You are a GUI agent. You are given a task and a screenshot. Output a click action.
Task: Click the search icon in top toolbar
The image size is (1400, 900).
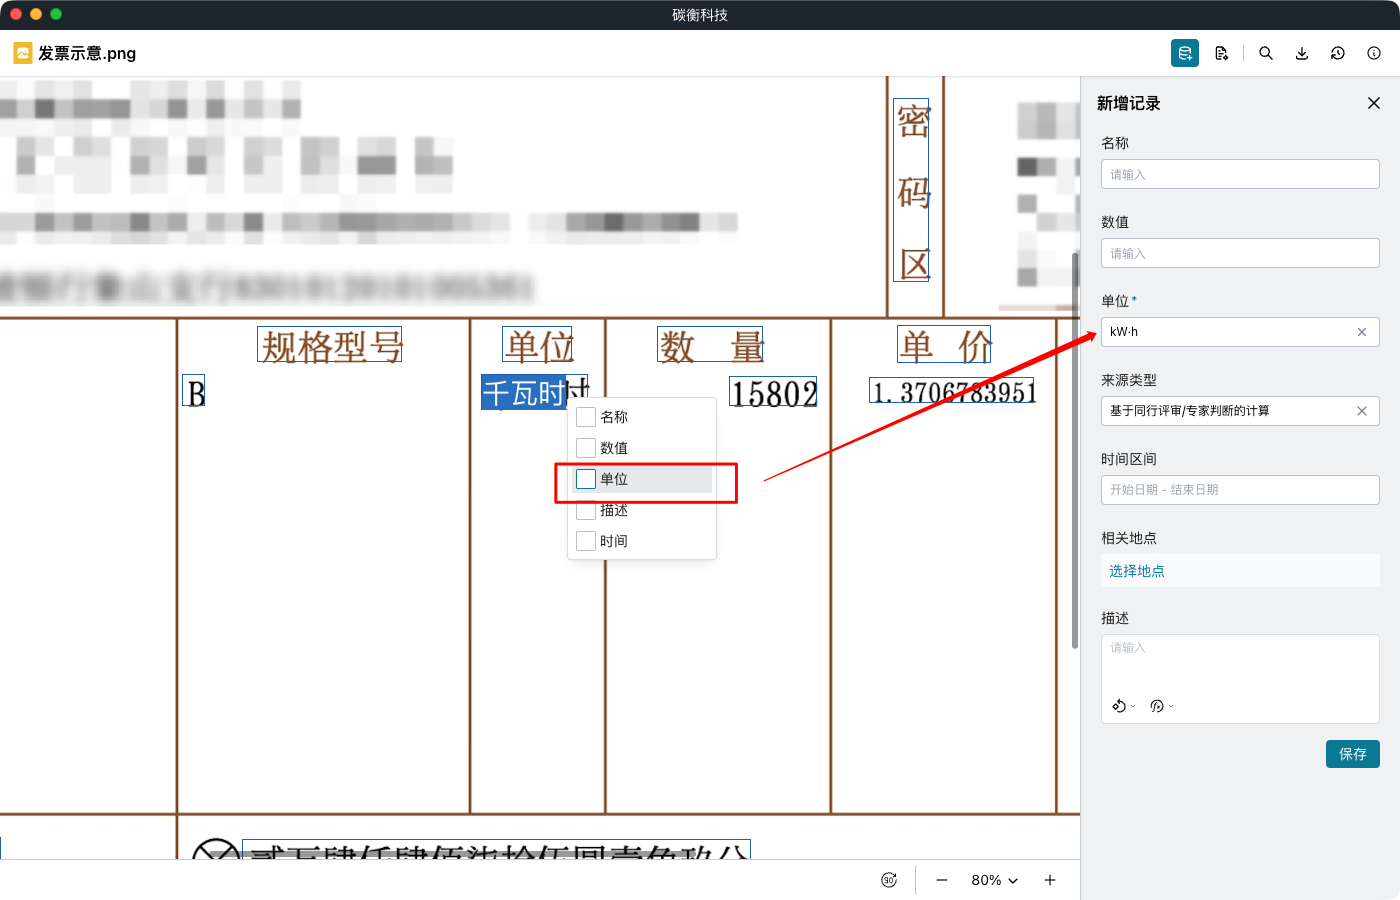(x=1266, y=53)
